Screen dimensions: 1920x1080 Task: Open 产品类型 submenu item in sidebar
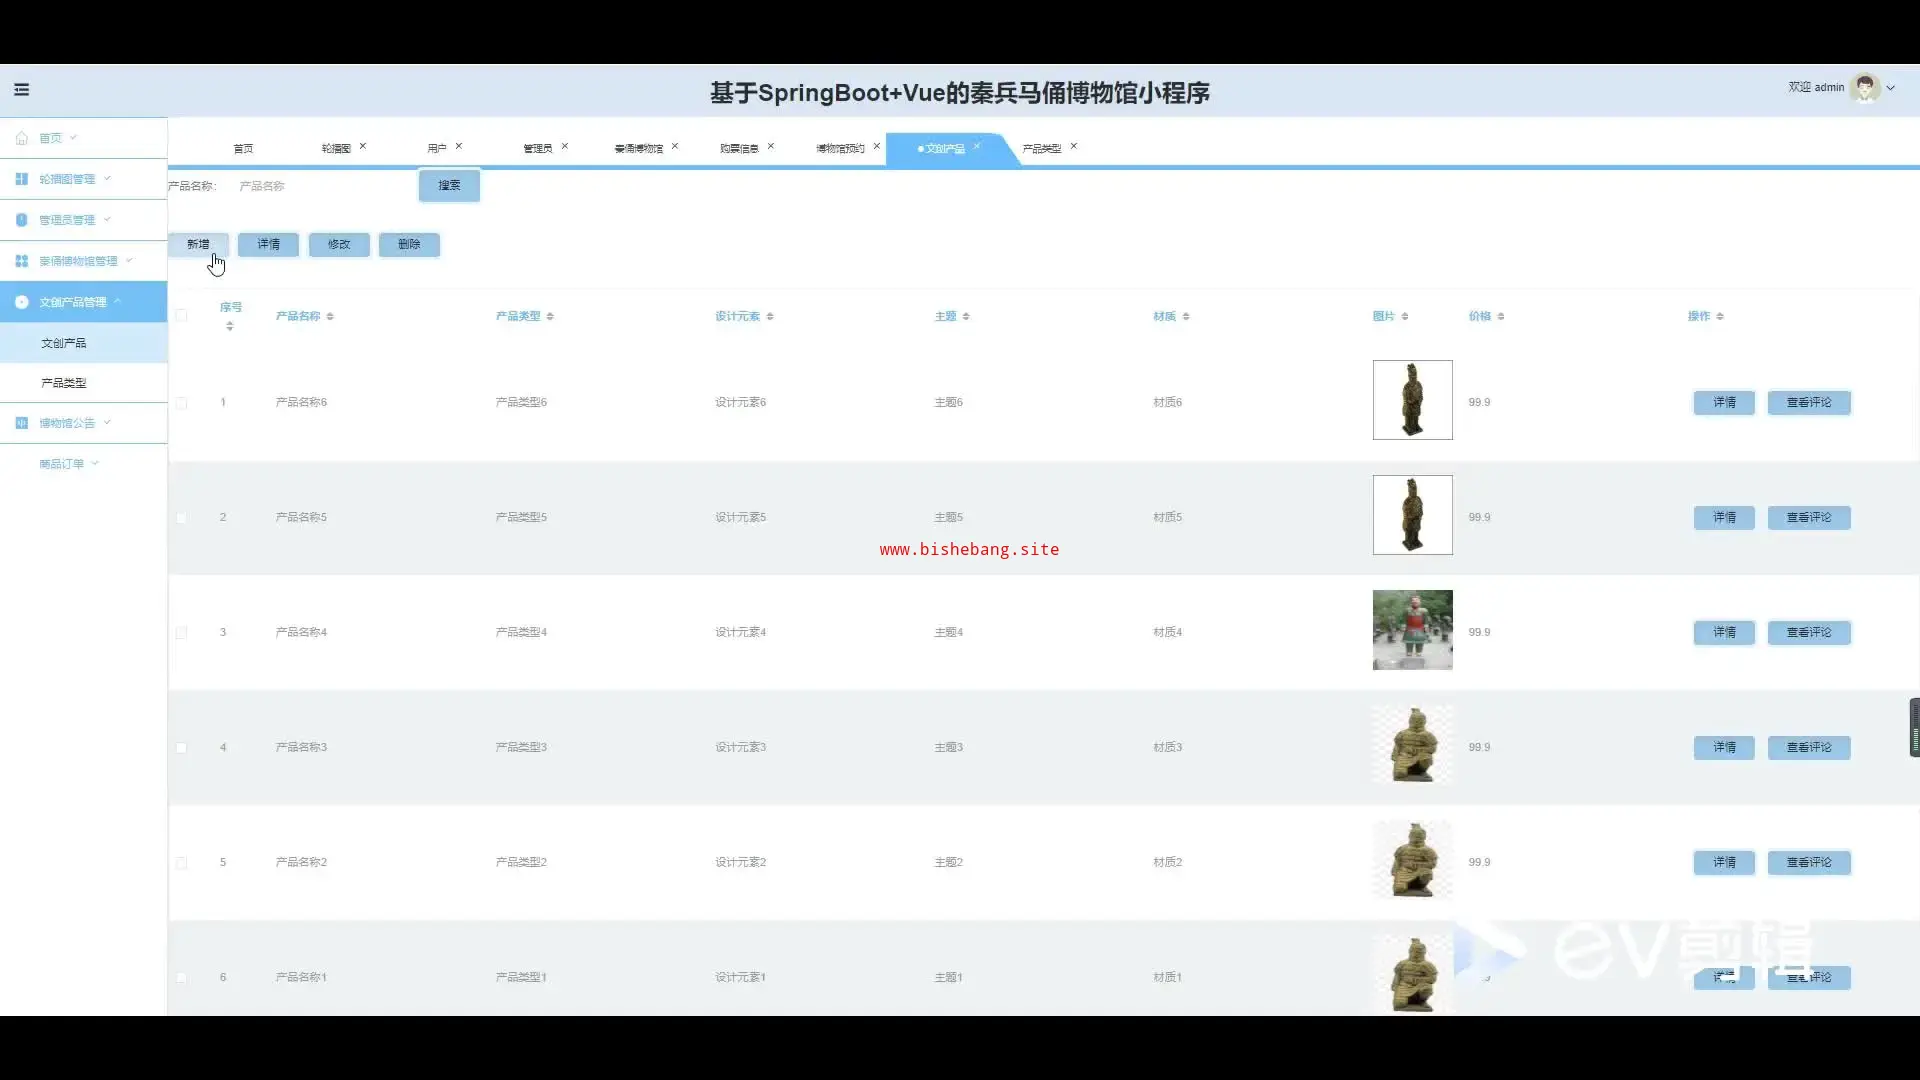tap(64, 383)
